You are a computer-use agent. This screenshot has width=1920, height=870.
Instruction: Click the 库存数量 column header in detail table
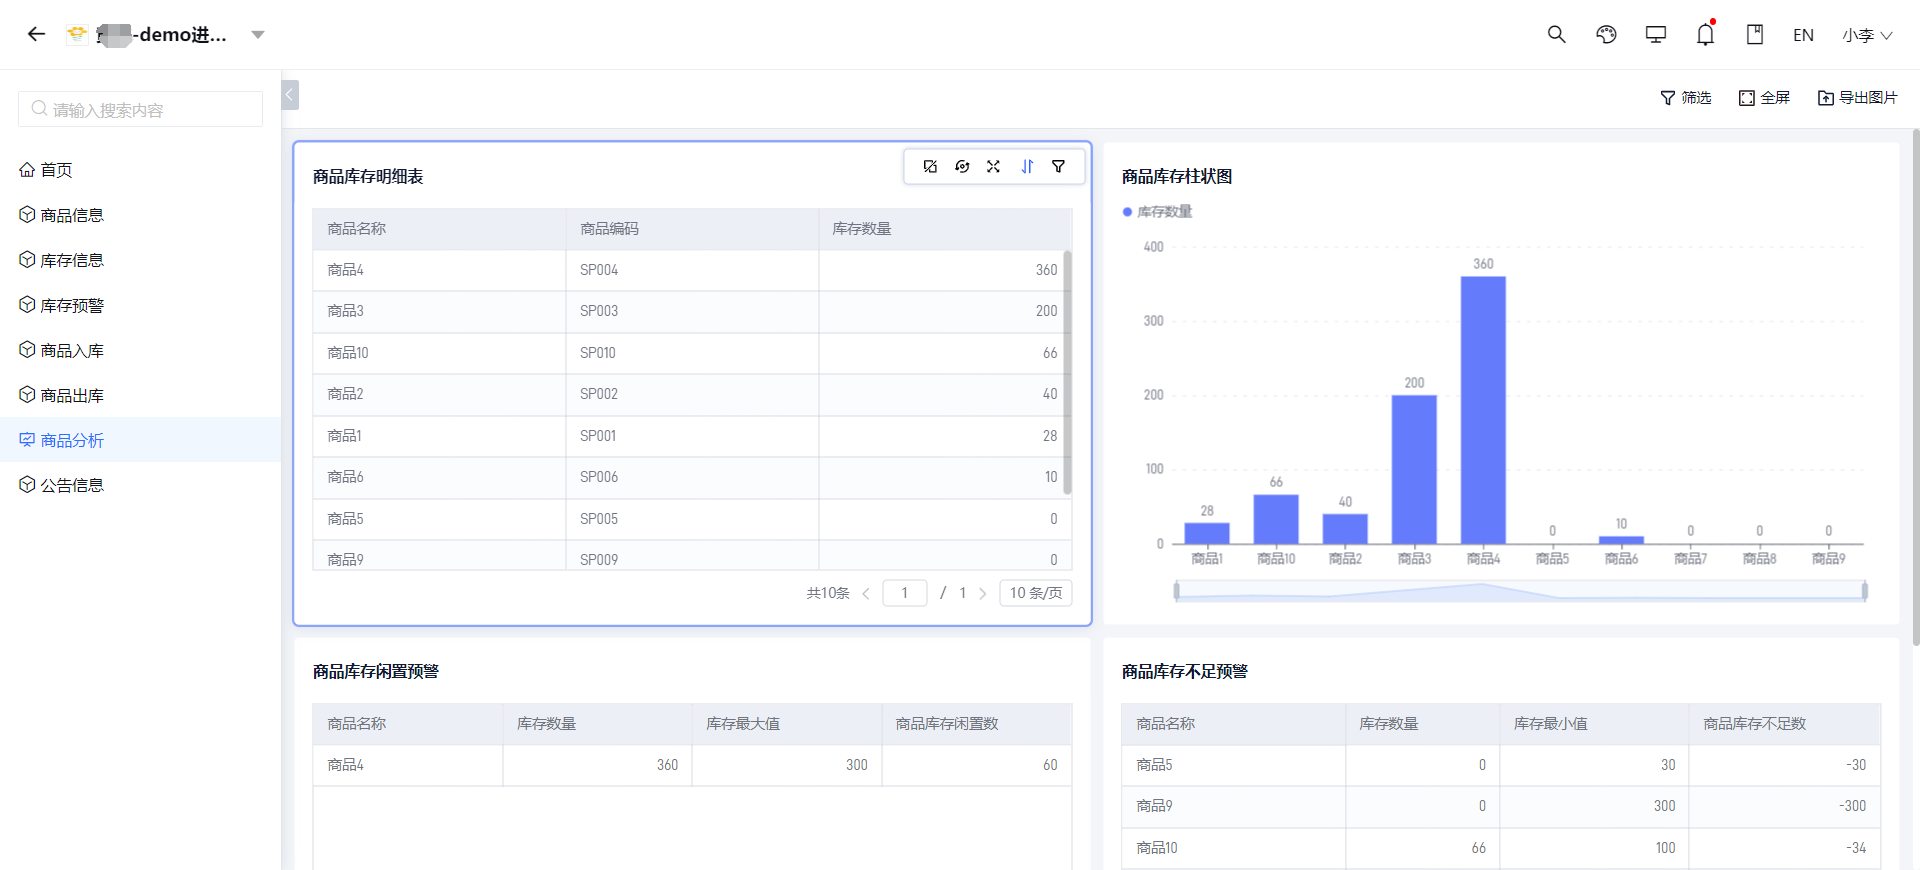pyautogui.click(x=945, y=229)
